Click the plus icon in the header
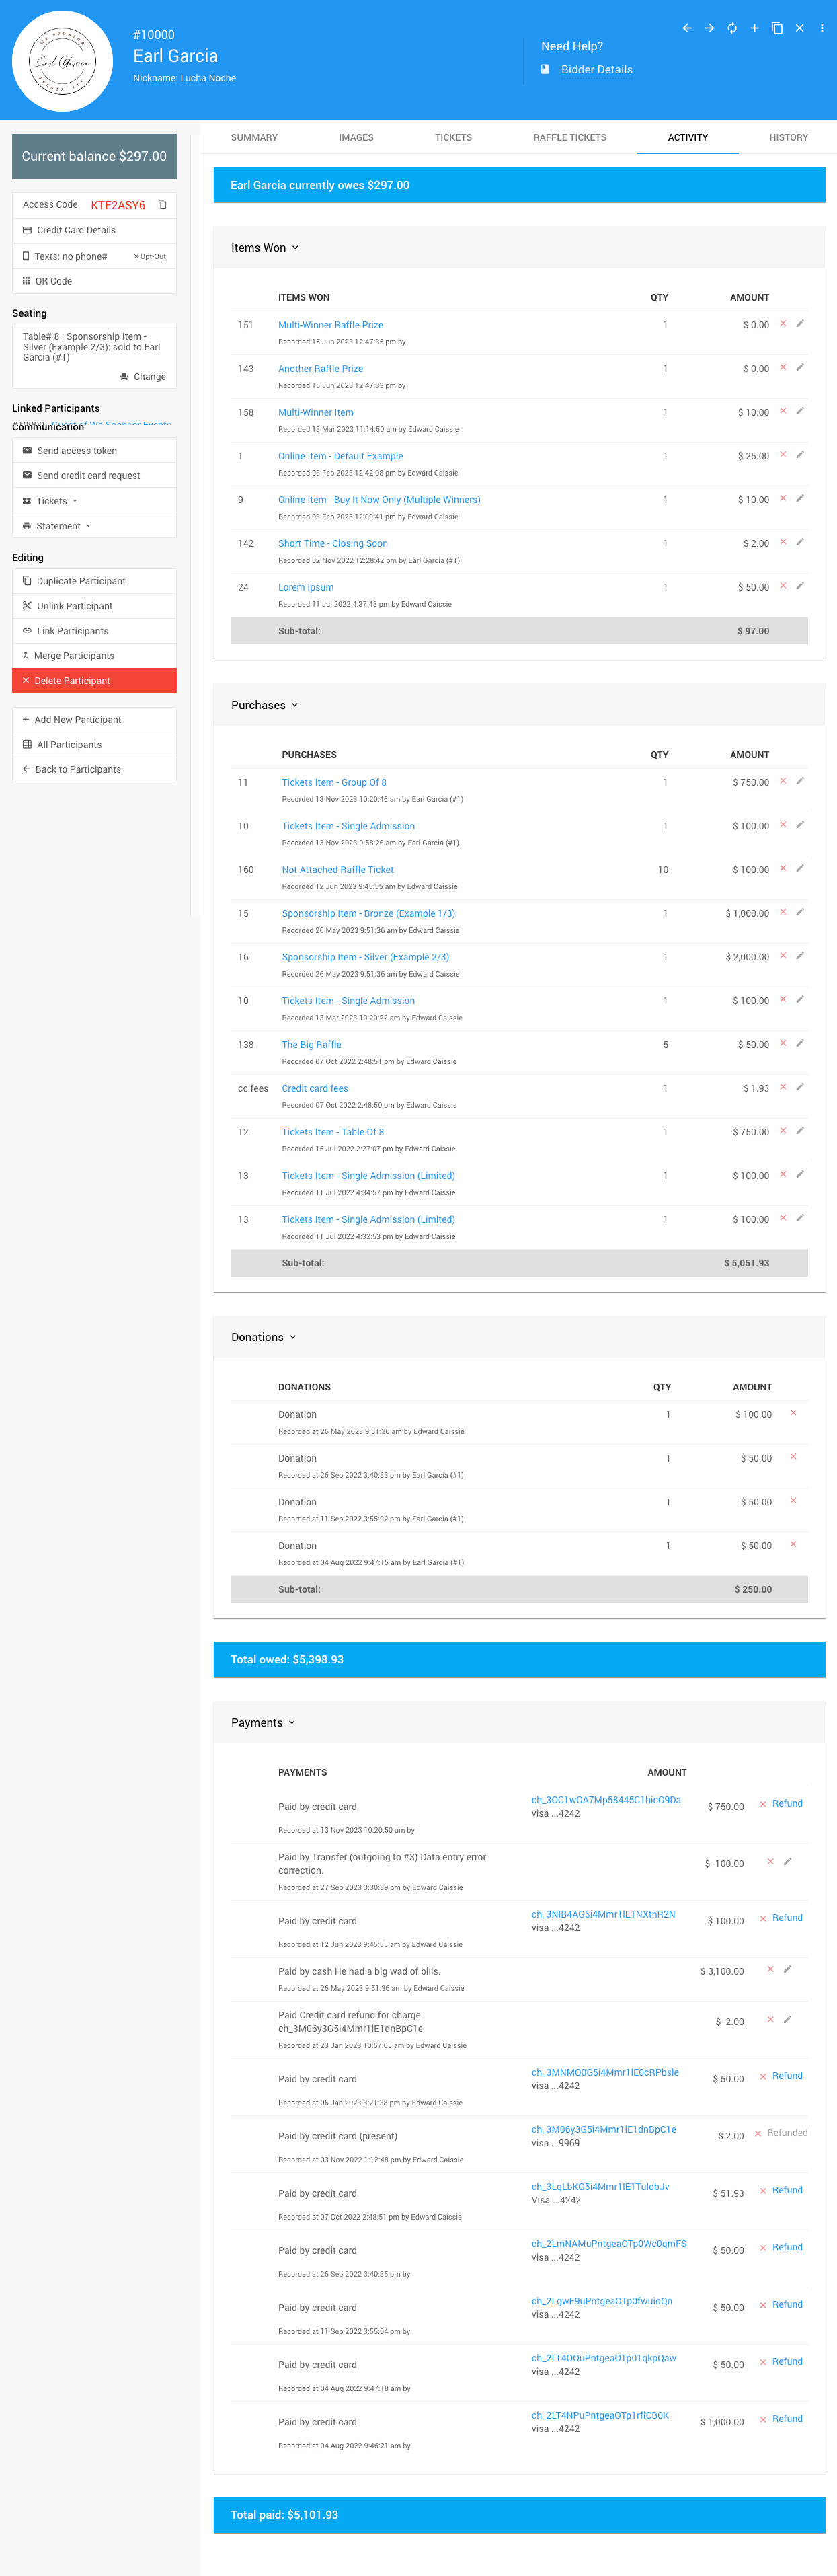Image resolution: width=837 pixels, height=2576 pixels. (754, 28)
